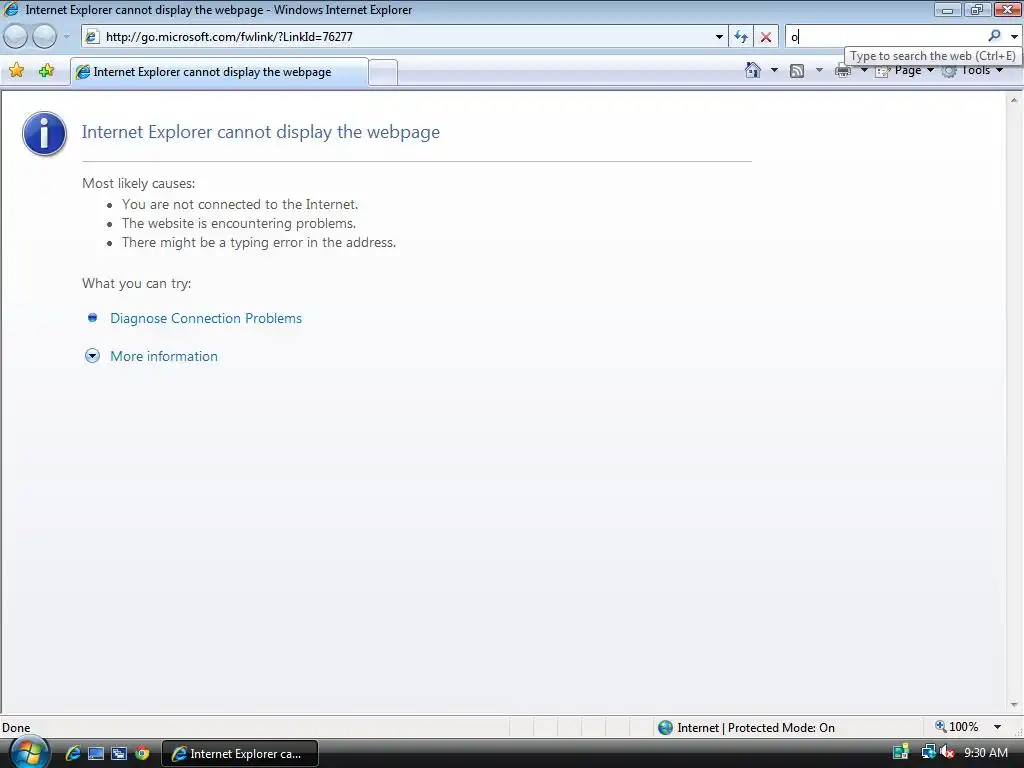Launch Chrome from Quick Launch
The height and width of the screenshot is (768, 1024).
(142, 754)
